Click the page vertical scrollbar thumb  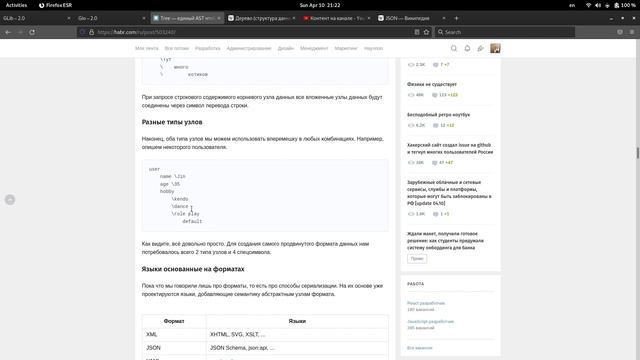638,153
